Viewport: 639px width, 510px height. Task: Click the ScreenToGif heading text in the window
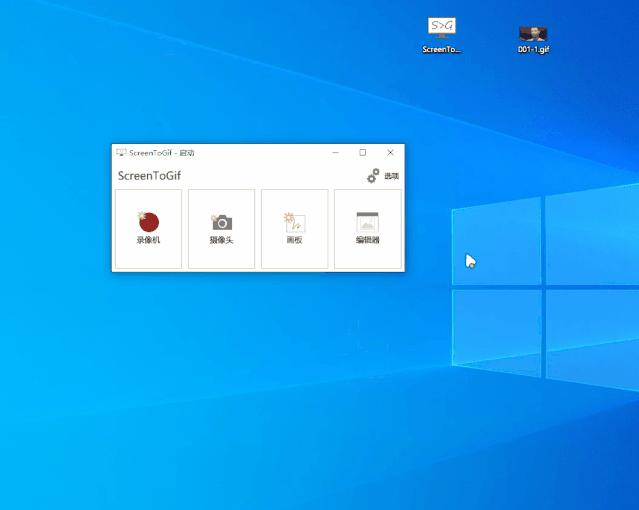(x=149, y=176)
